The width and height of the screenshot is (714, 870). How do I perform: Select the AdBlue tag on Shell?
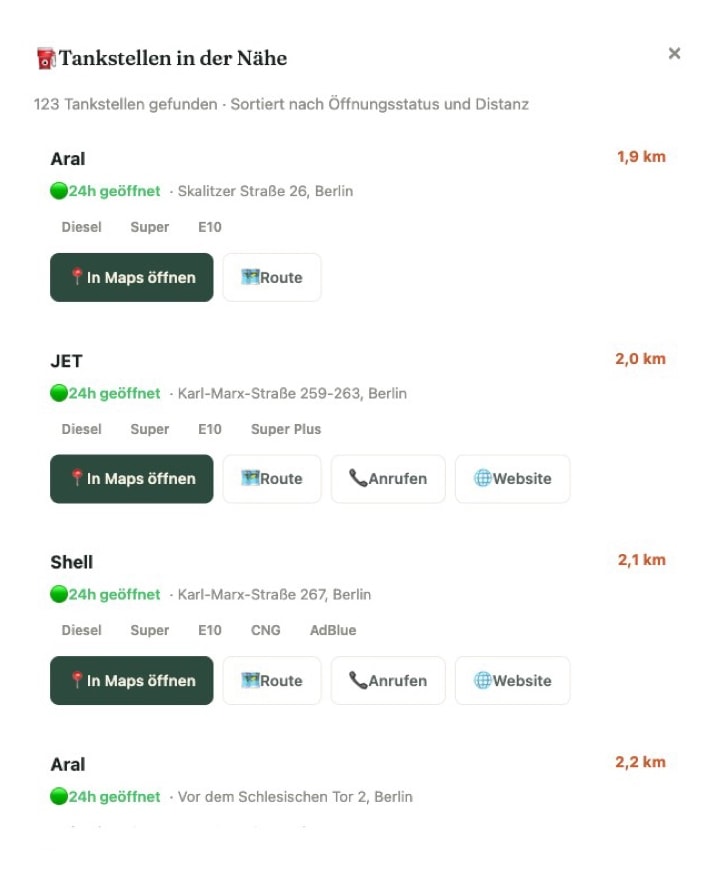coord(333,631)
